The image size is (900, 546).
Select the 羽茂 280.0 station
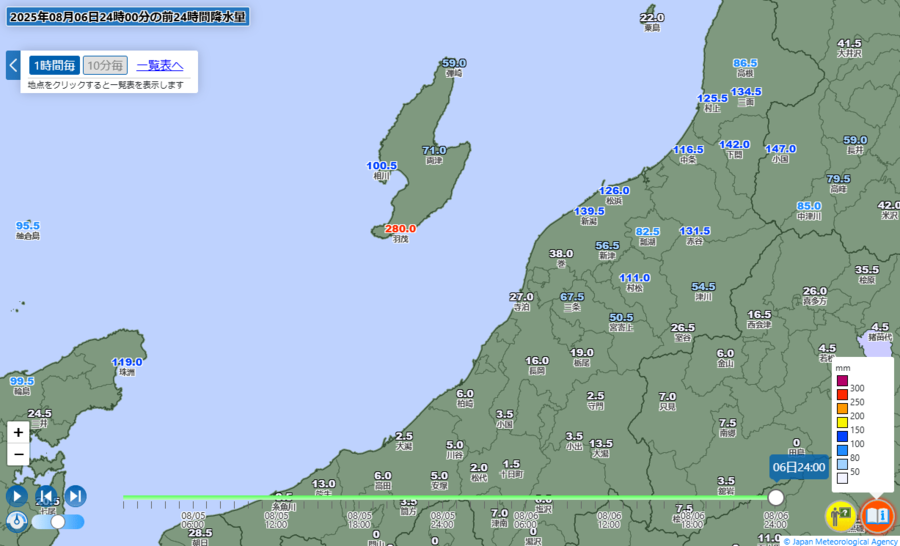[x=400, y=233]
